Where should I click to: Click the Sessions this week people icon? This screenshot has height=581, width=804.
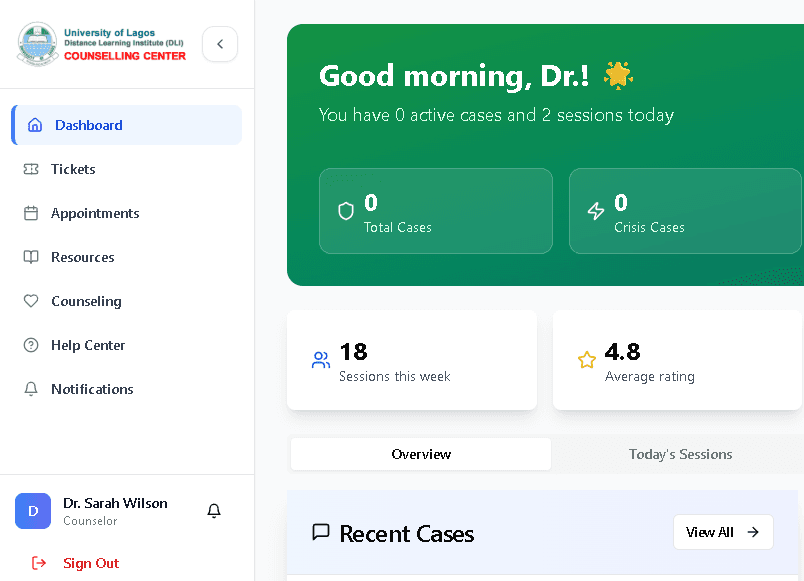pyautogui.click(x=321, y=360)
